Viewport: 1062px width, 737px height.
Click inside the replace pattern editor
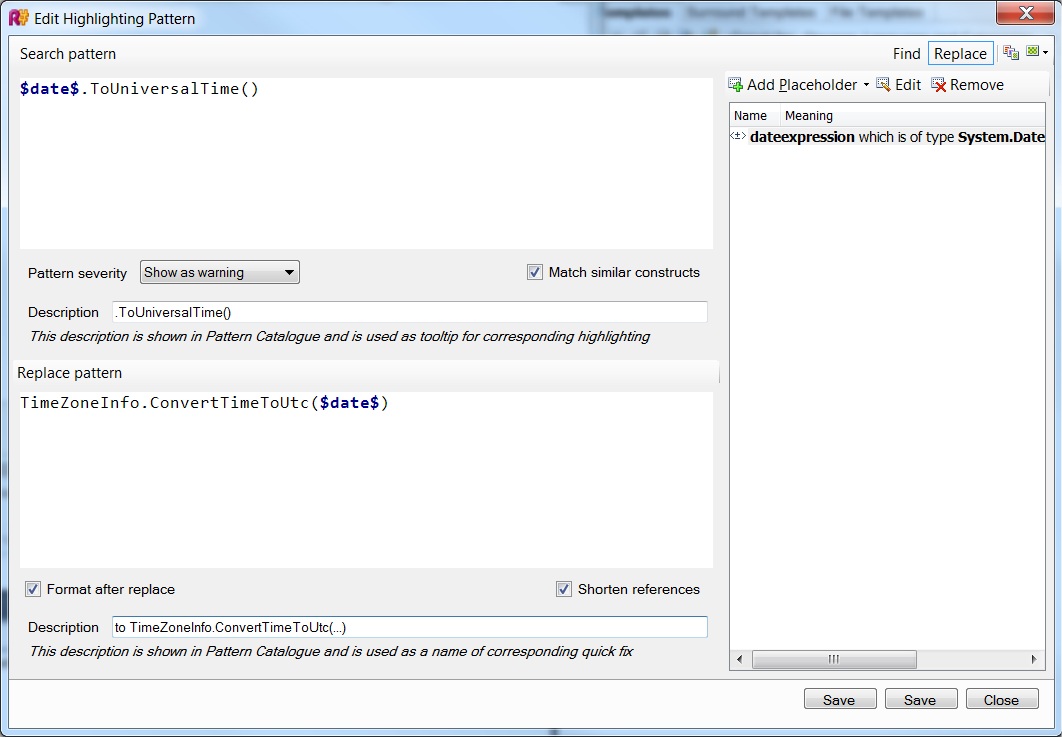pos(366,480)
